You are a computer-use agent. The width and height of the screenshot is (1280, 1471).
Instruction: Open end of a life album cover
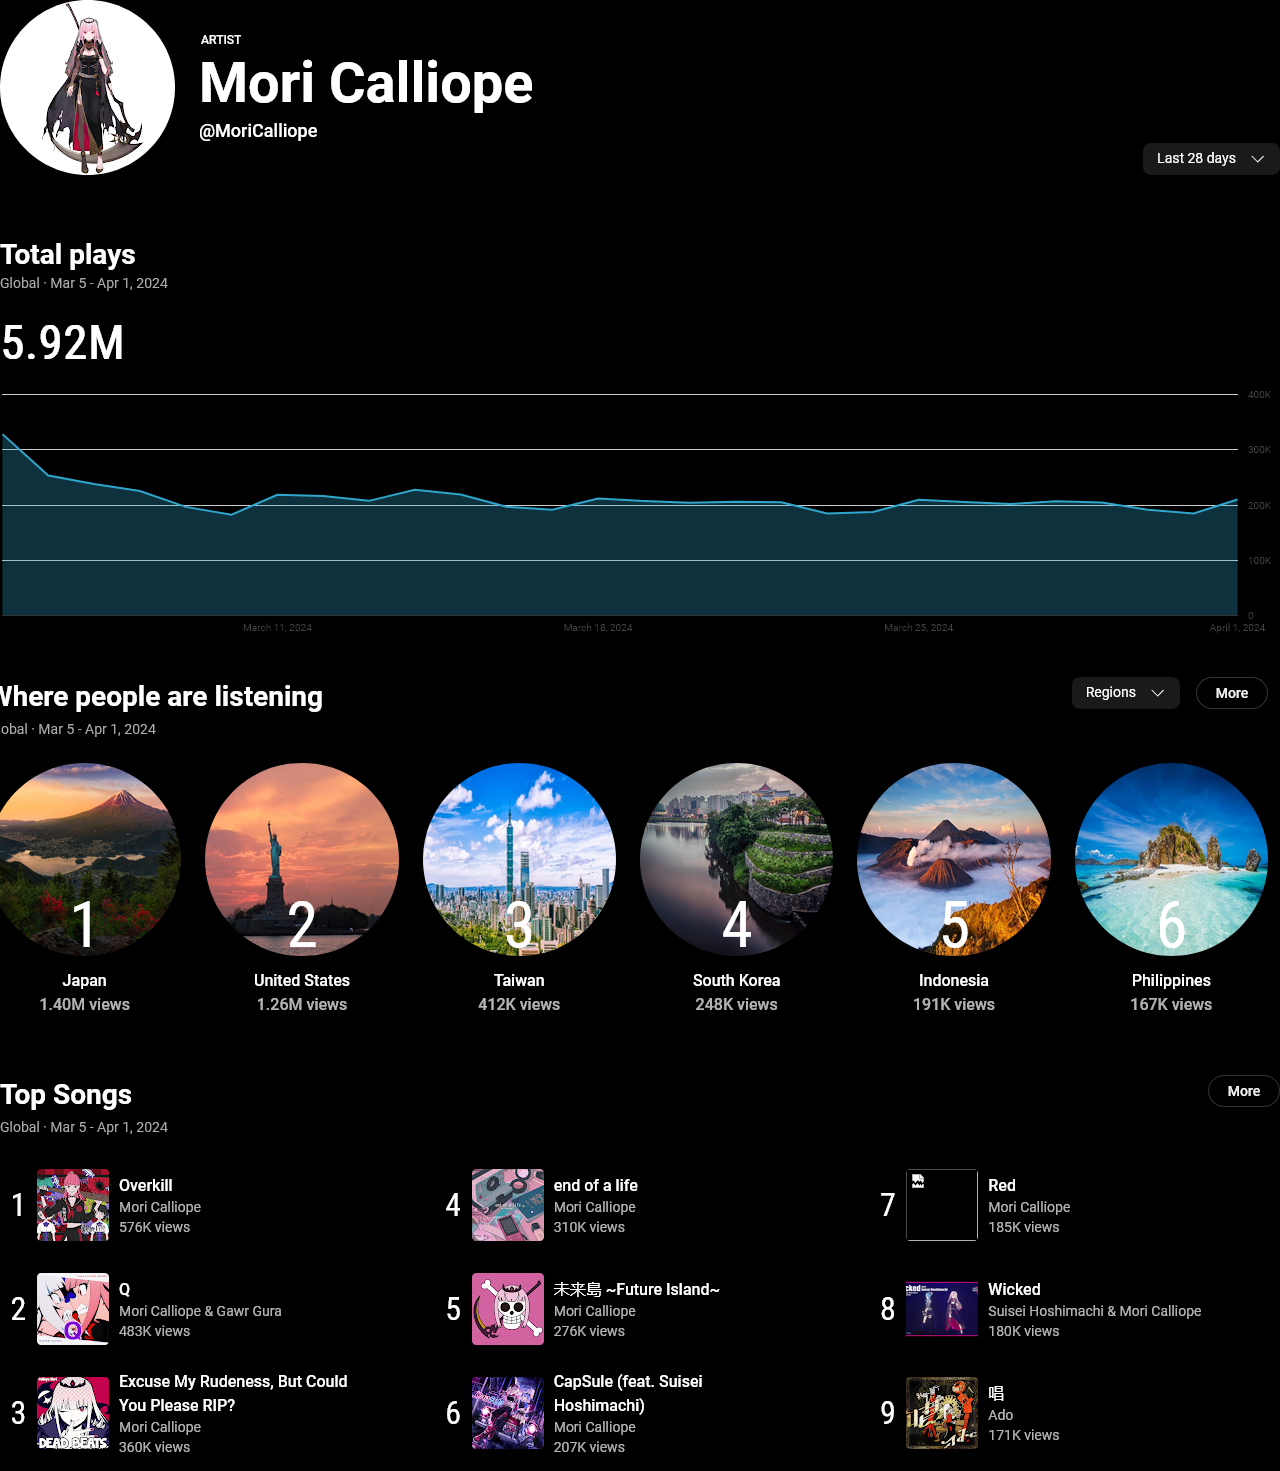[508, 1205]
